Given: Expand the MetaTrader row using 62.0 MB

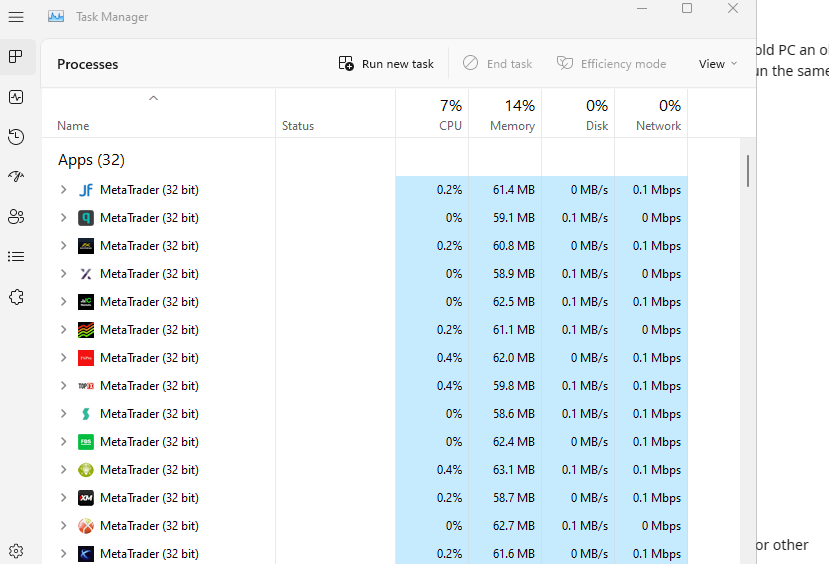Looking at the screenshot, I should [63, 358].
